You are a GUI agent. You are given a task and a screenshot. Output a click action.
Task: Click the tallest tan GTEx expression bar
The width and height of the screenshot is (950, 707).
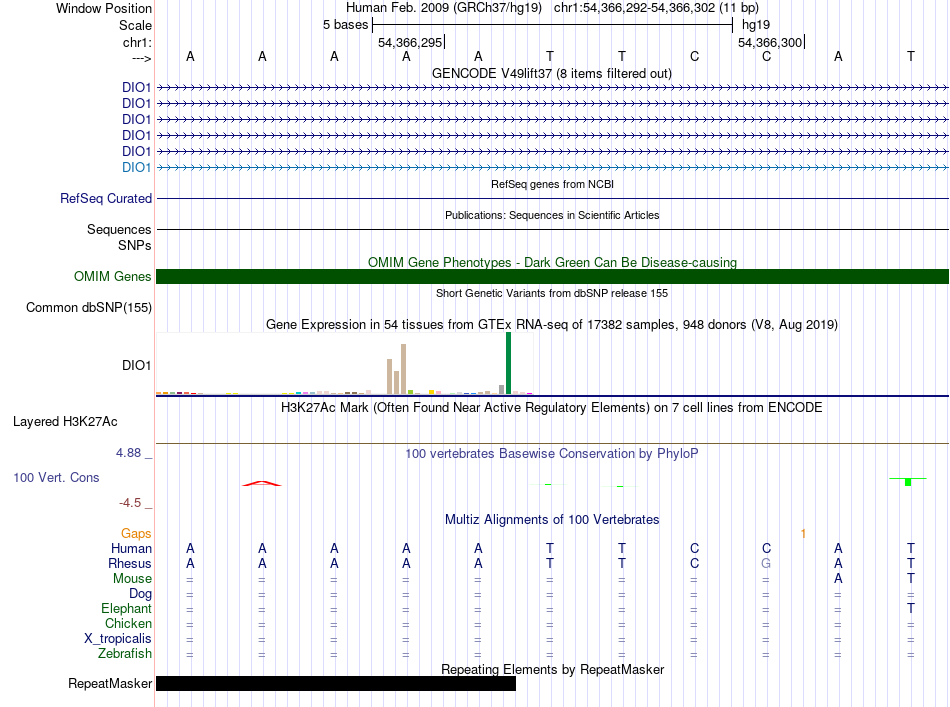click(404, 369)
